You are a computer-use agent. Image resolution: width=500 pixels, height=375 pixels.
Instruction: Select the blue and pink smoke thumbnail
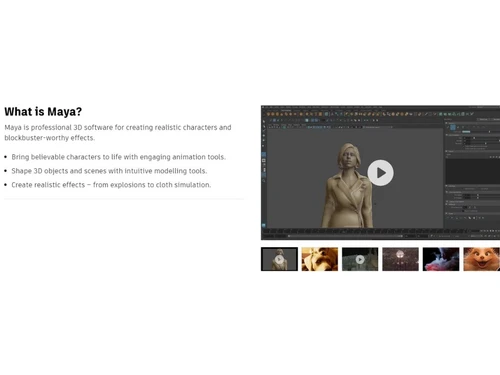[x=441, y=259]
